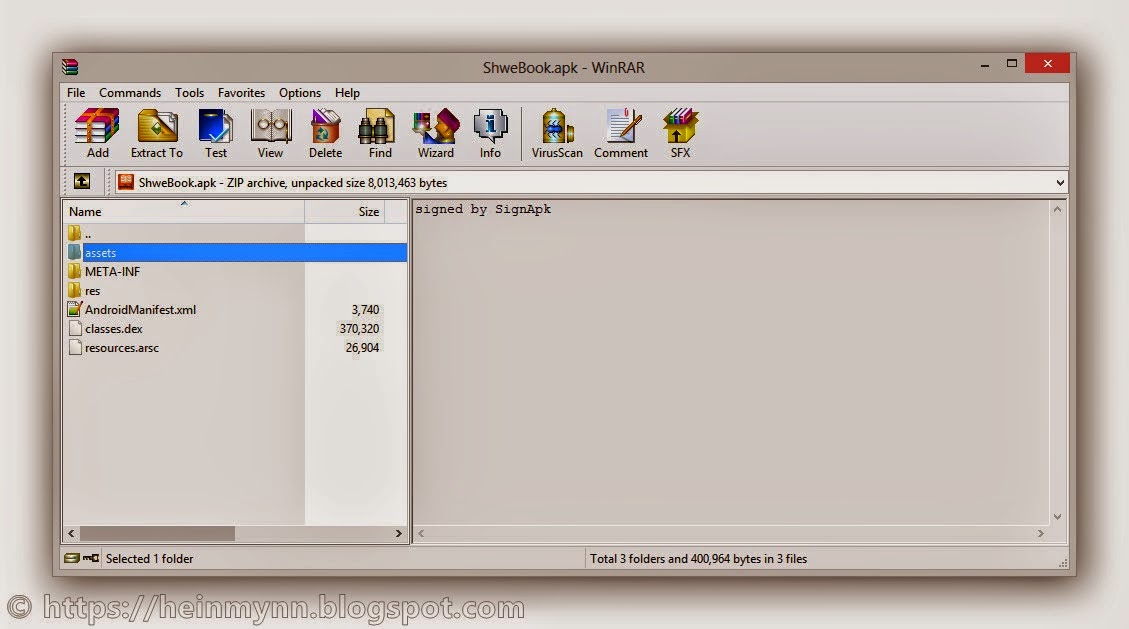Select the resources.arsc file name
1129x629 pixels.
point(122,348)
